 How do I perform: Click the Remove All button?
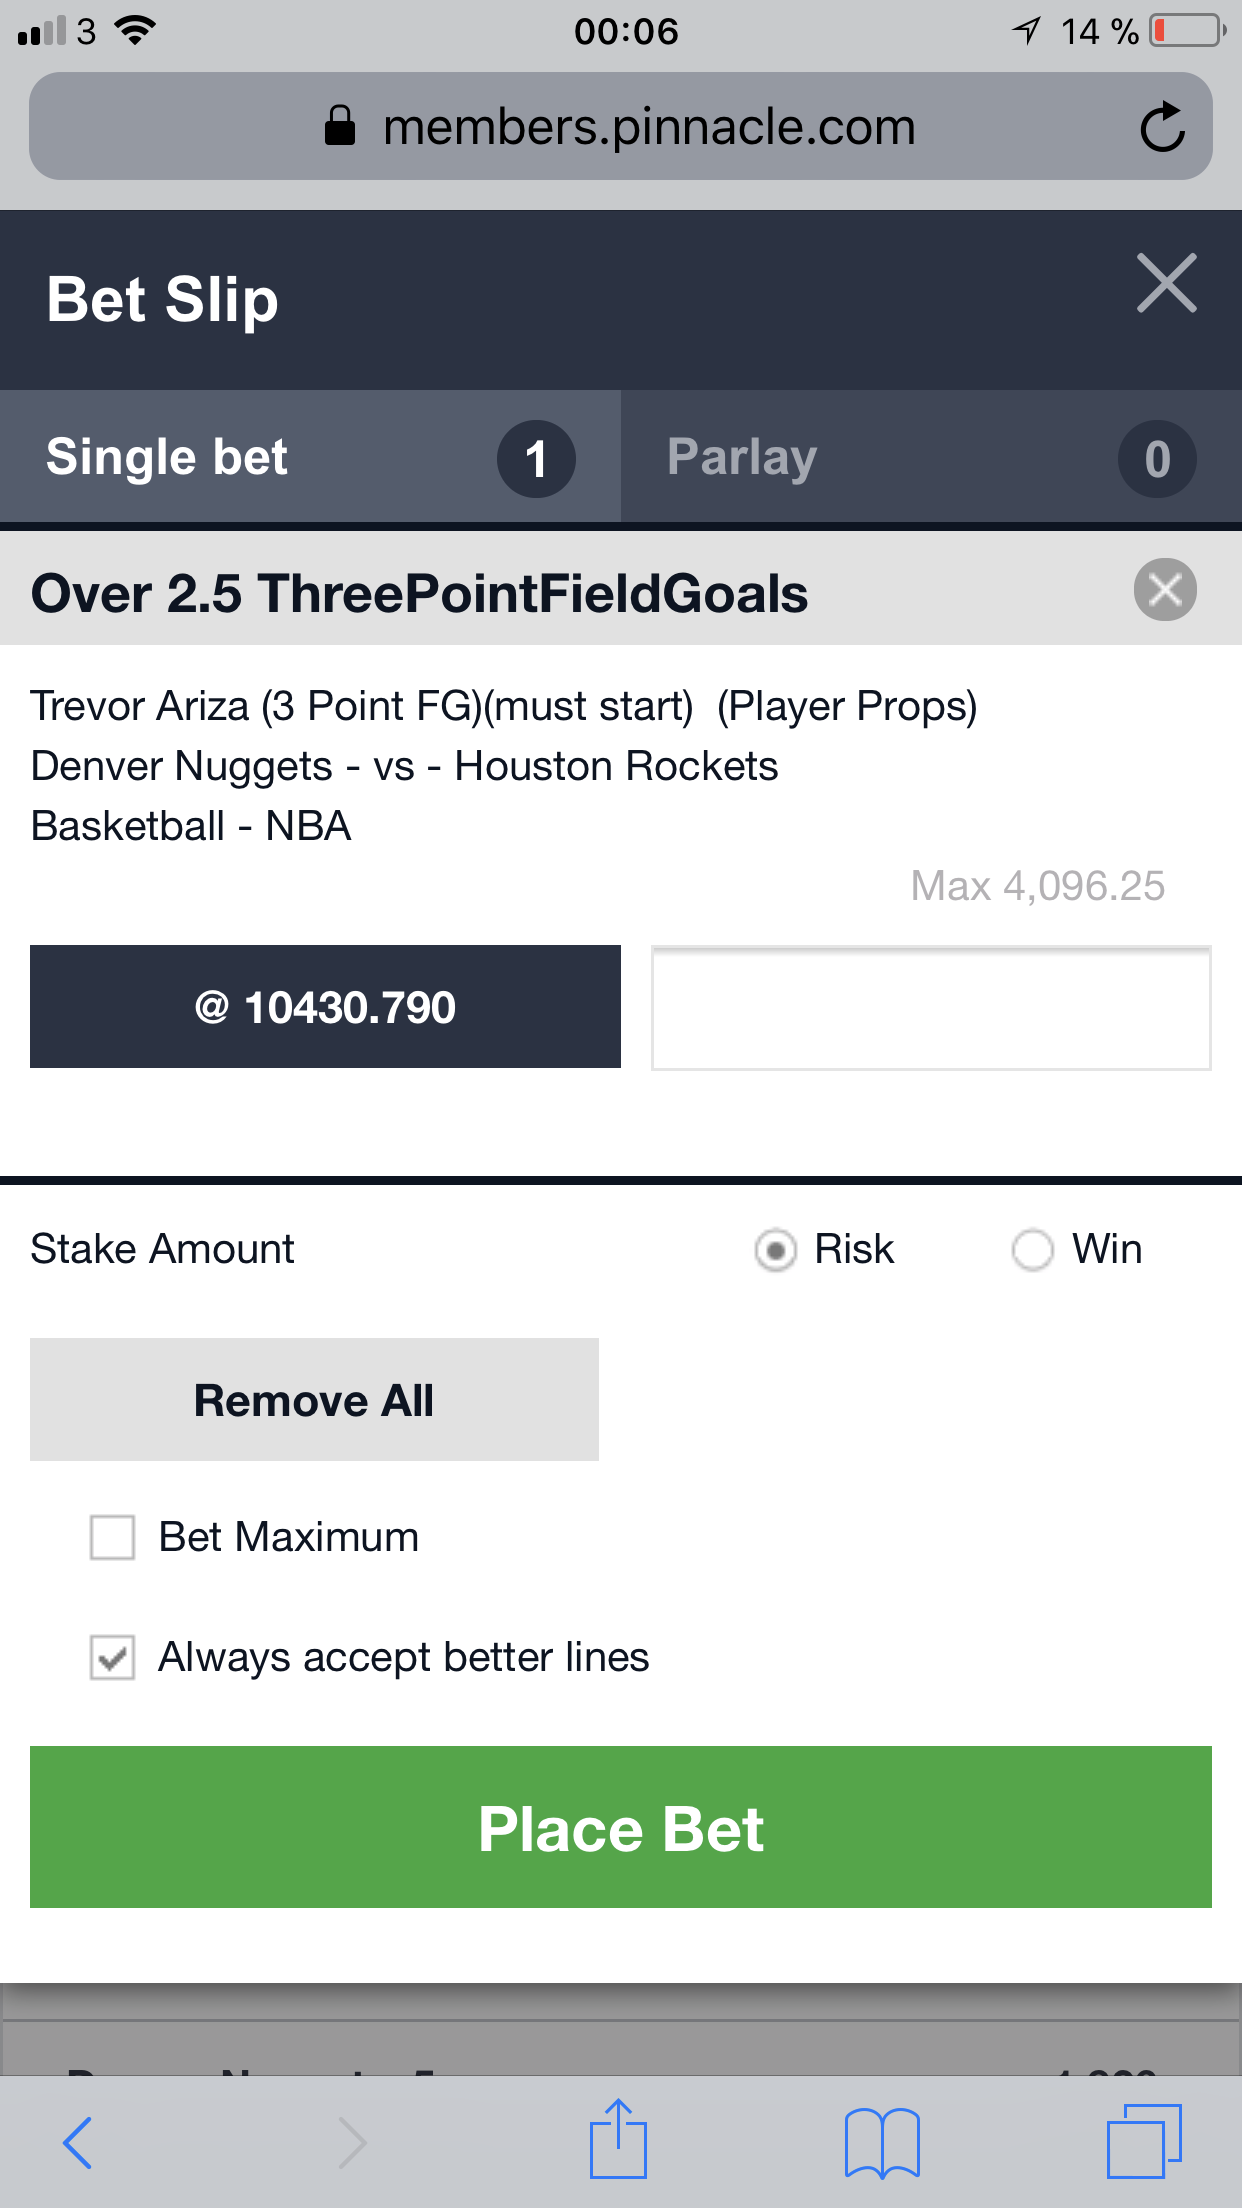tap(314, 1399)
